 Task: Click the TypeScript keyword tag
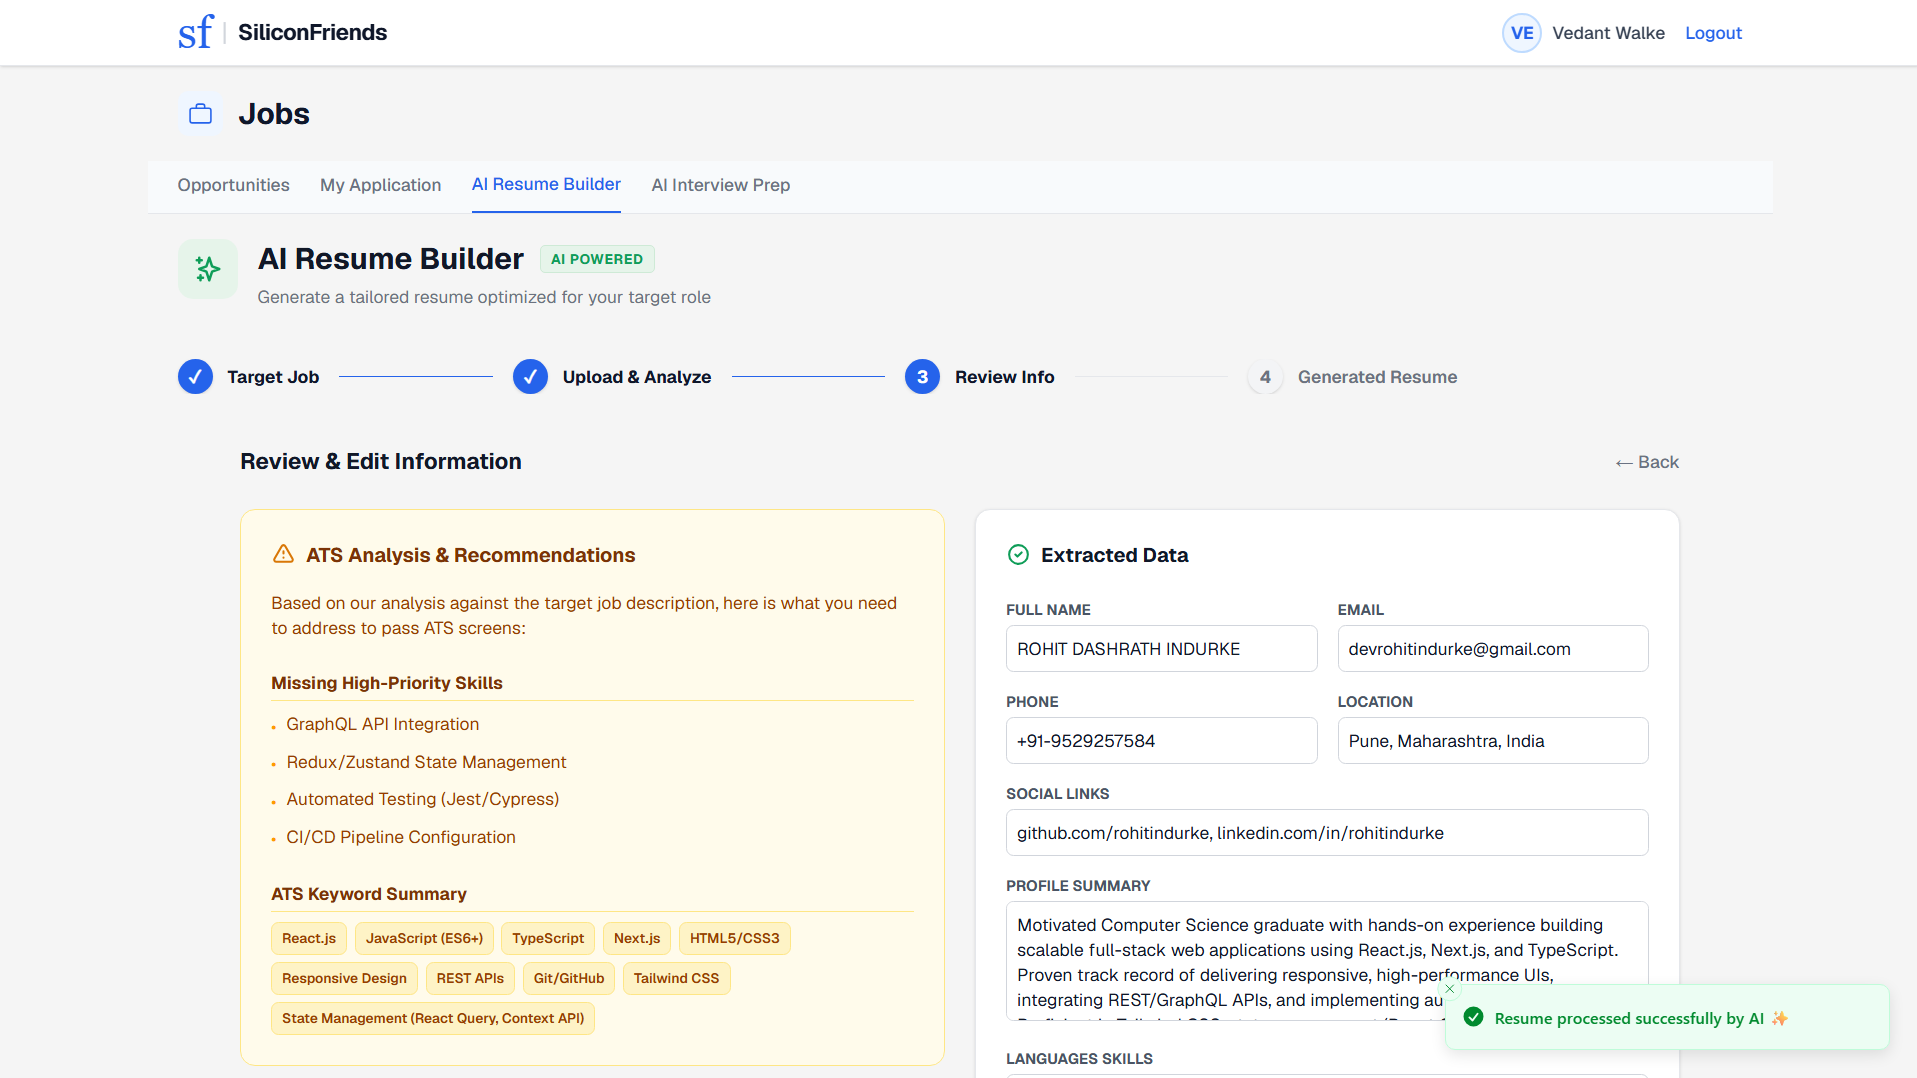point(548,938)
